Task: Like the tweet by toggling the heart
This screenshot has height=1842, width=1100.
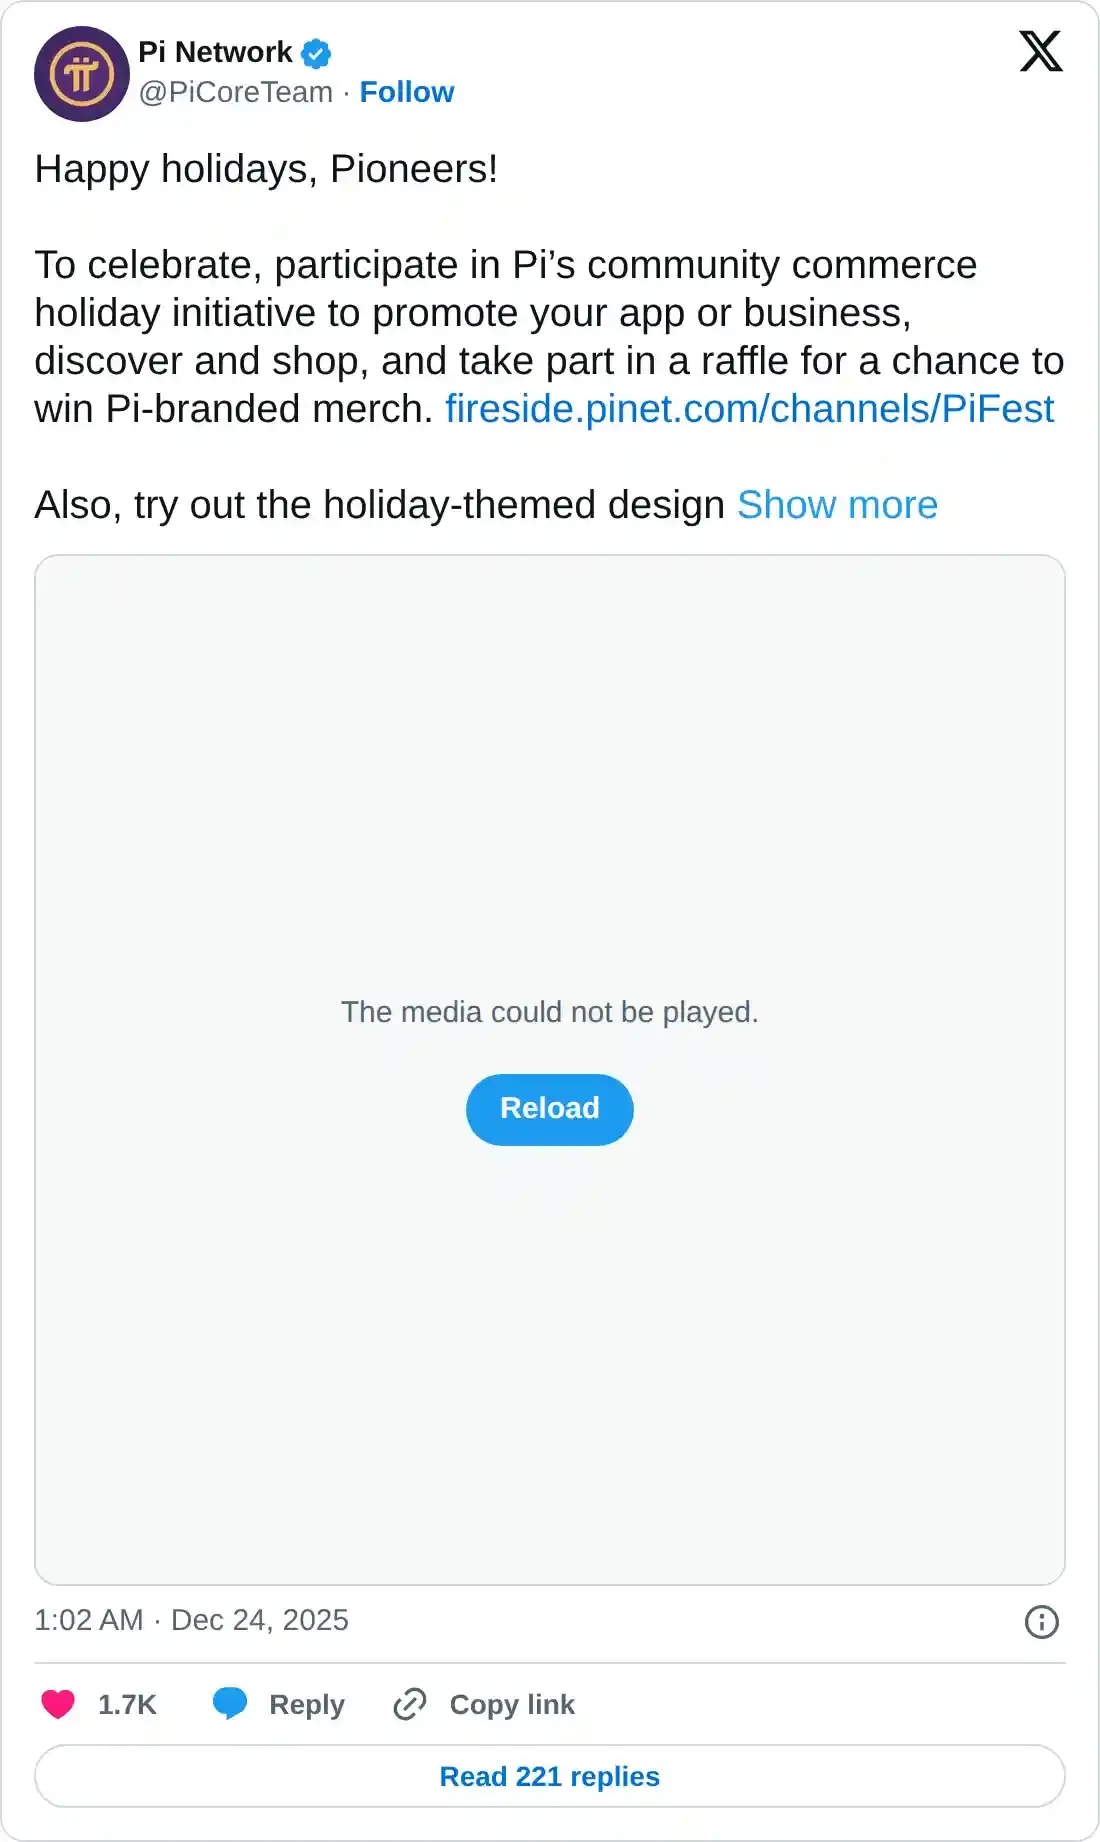Action: (60, 1704)
